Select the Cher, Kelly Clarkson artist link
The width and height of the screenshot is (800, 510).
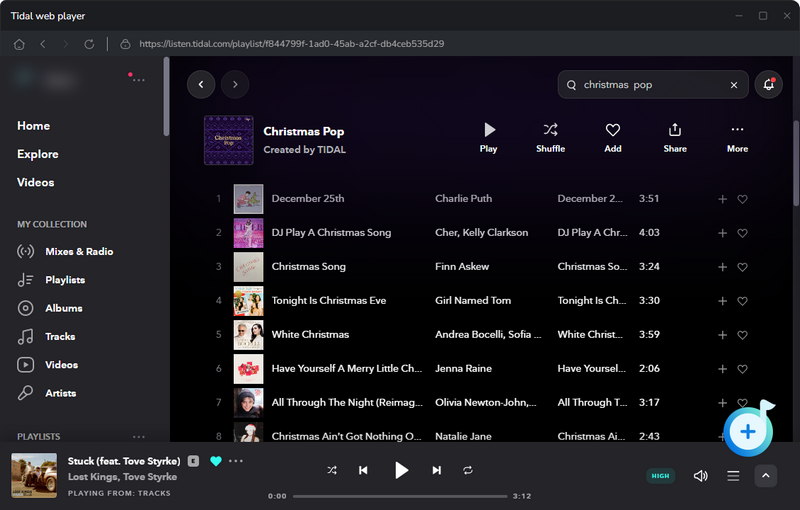click(481, 233)
